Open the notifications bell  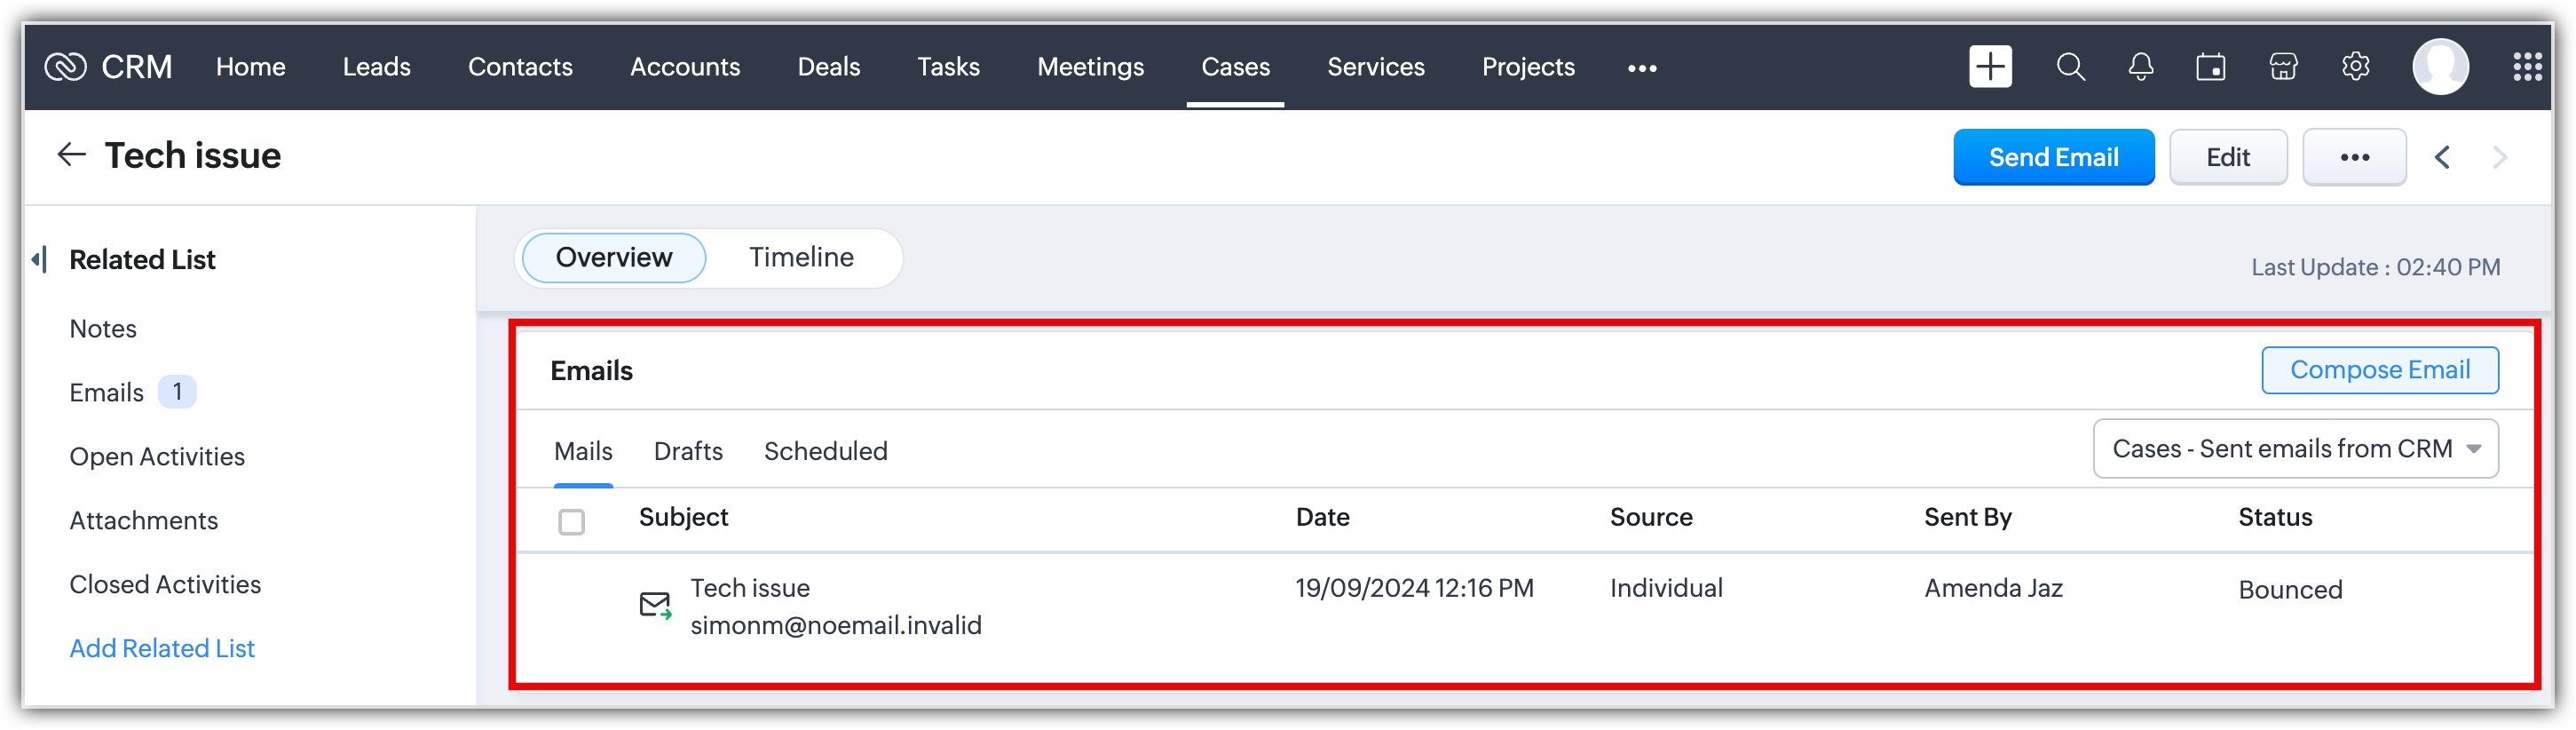click(2140, 67)
